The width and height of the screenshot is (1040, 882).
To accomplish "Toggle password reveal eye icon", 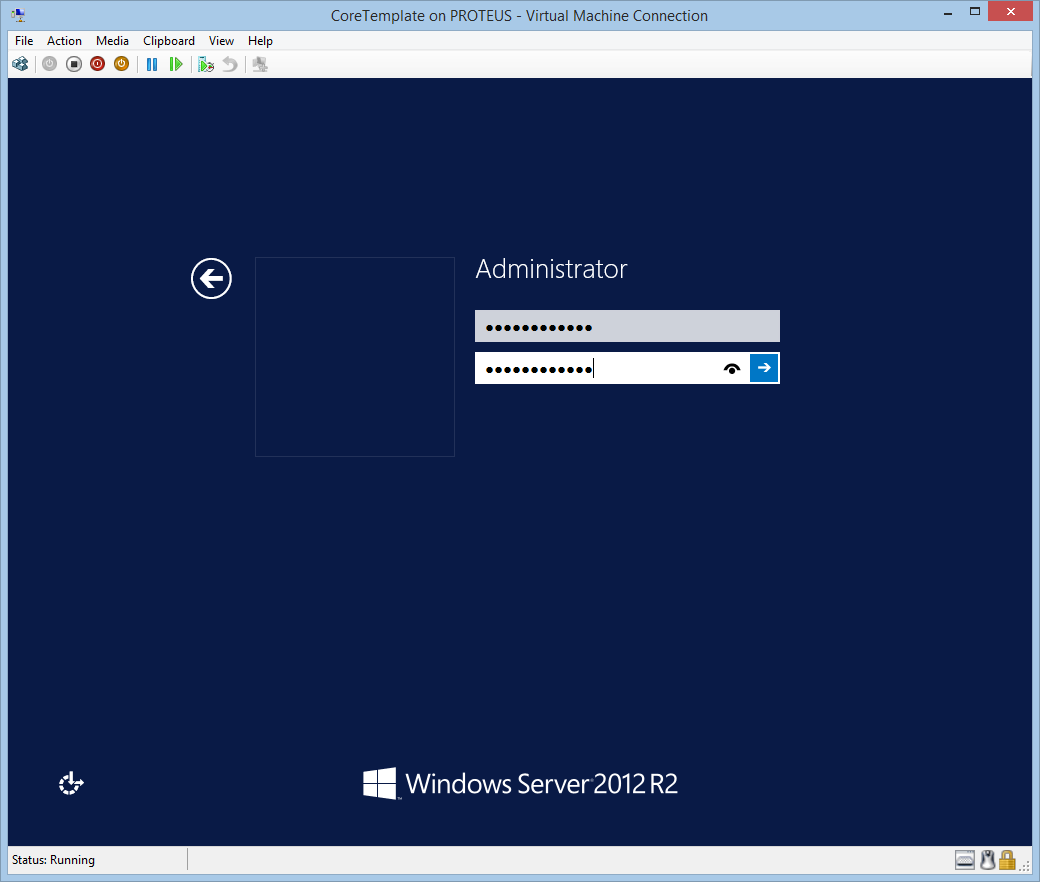I will point(732,368).
